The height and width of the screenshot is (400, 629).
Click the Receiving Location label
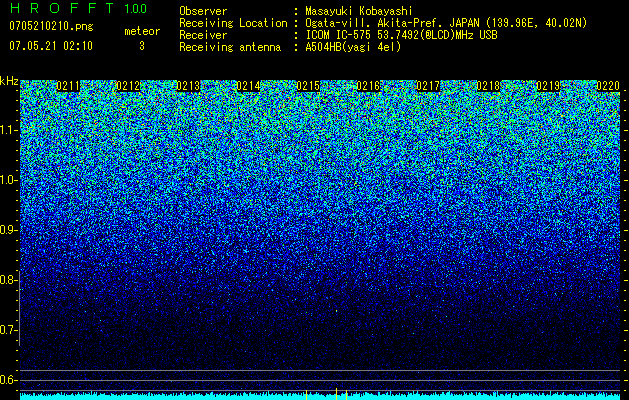click(x=233, y=23)
